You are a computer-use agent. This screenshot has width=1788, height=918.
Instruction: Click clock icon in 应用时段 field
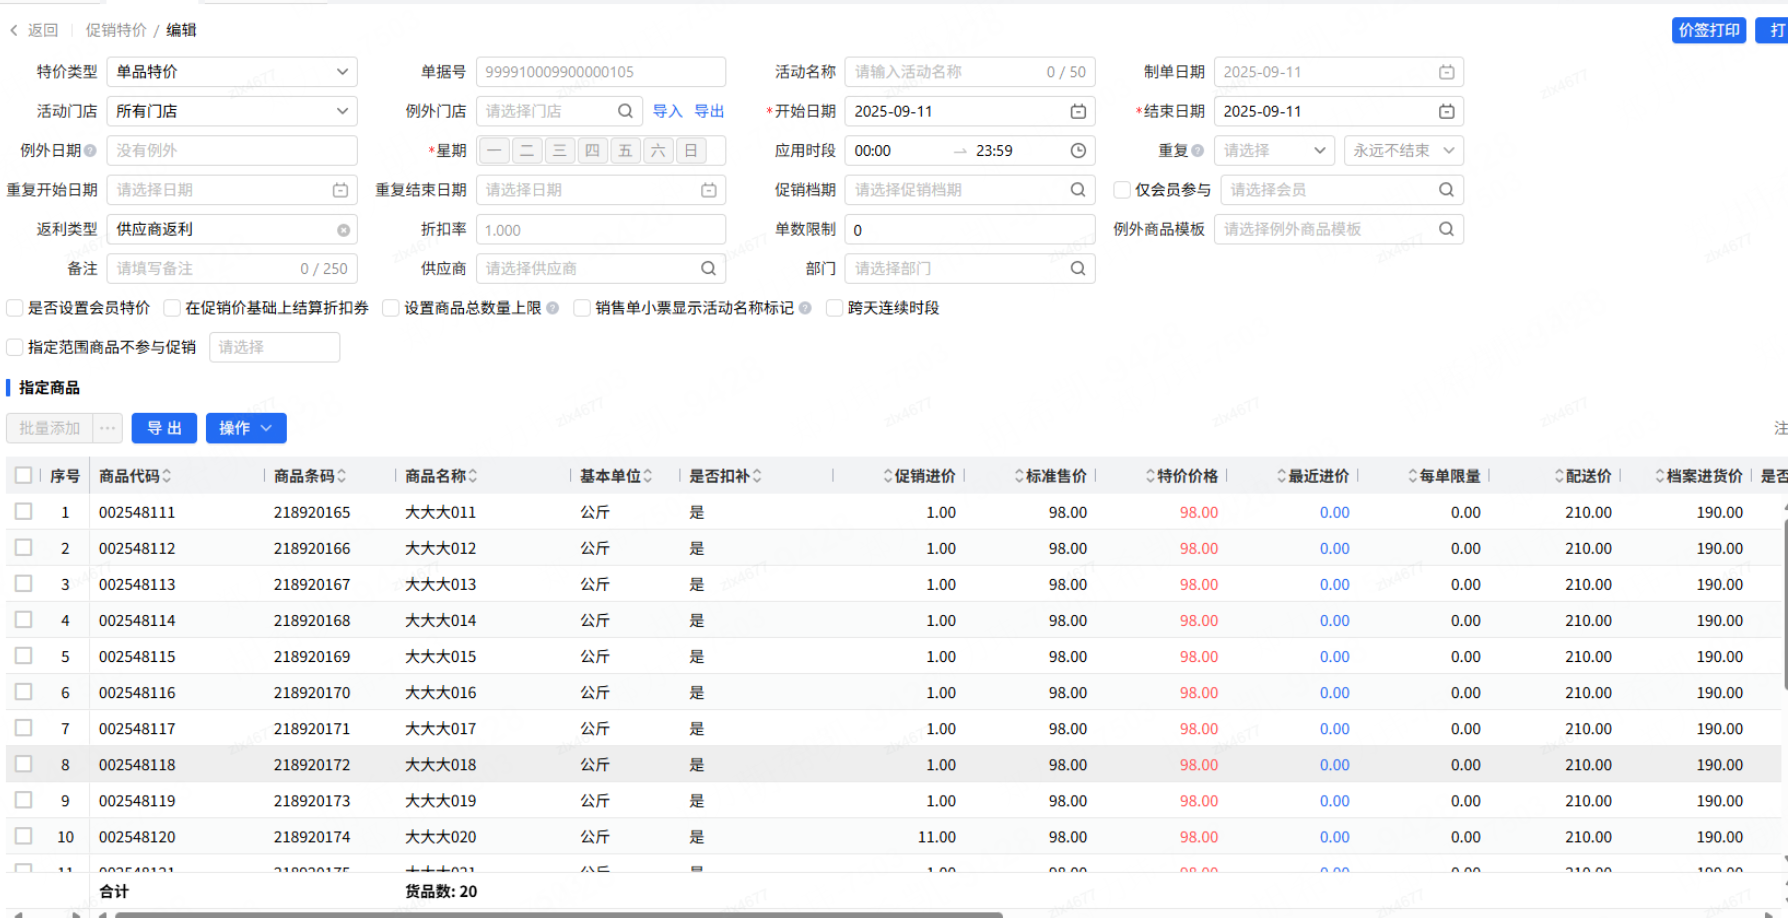(1078, 151)
